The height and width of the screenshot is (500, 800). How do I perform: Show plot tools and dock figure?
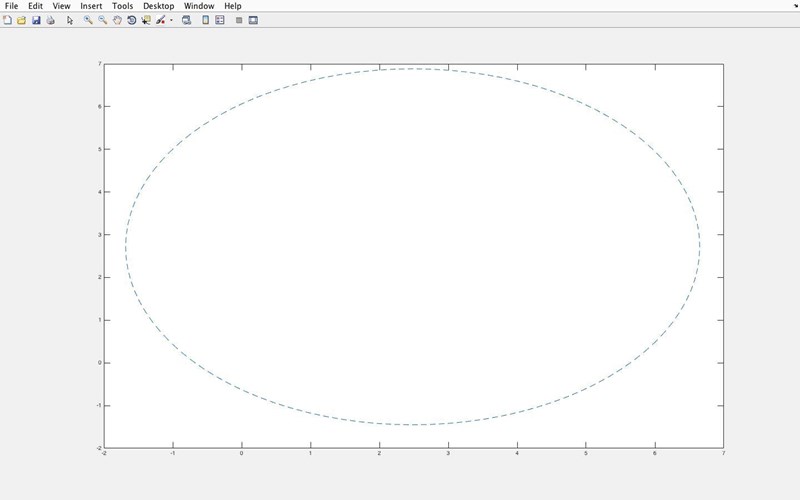click(253, 20)
